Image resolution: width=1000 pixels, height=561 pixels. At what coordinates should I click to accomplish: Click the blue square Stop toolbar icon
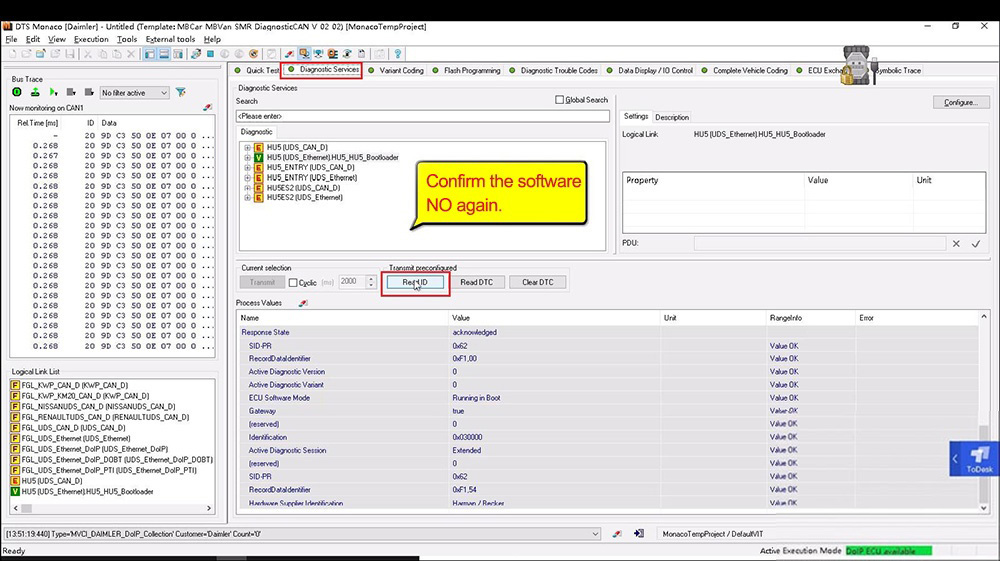pos(210,54)
